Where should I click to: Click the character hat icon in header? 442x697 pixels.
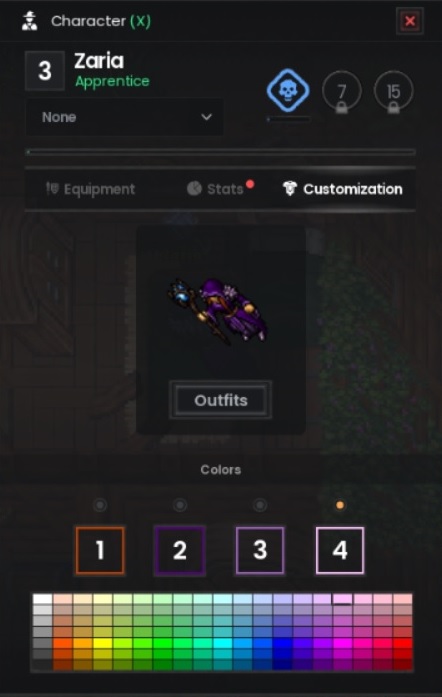[30, 21]
